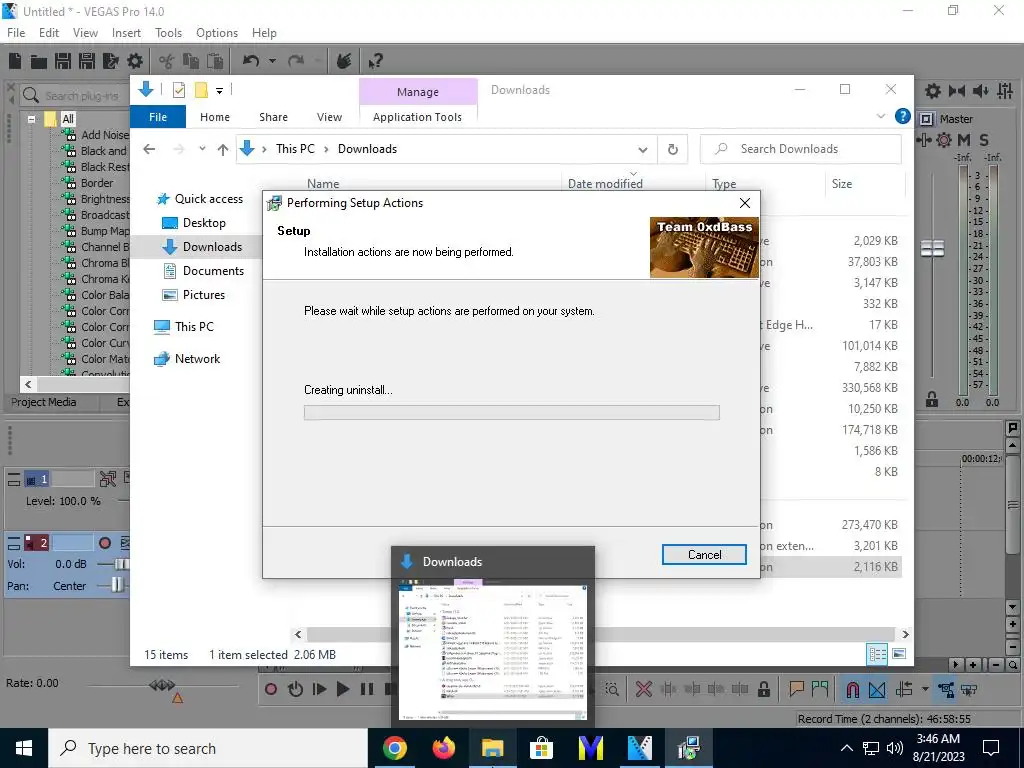Viewport: 1024px width, 768px height.
Task: Click the Pause button in transport bar
Action: pyautogui.click(x=367, y=689)
